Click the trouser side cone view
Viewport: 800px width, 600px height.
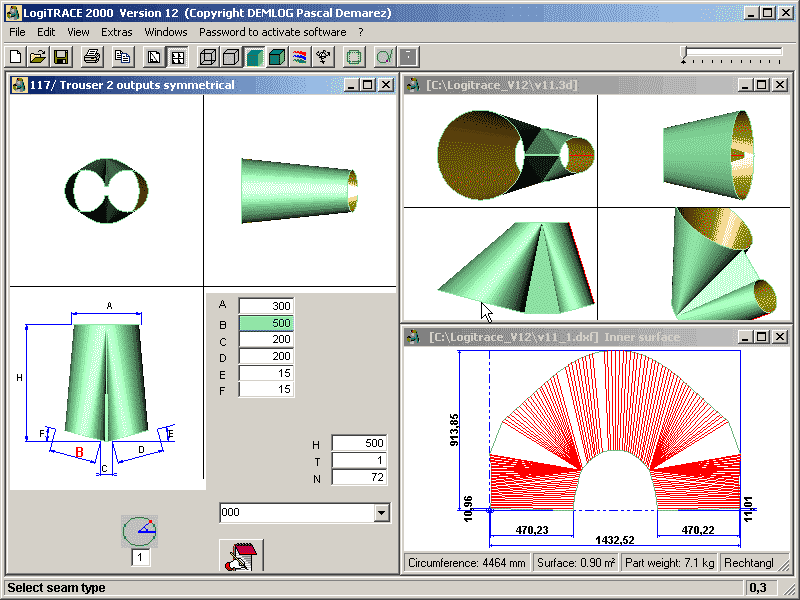(x=299, y=191)
